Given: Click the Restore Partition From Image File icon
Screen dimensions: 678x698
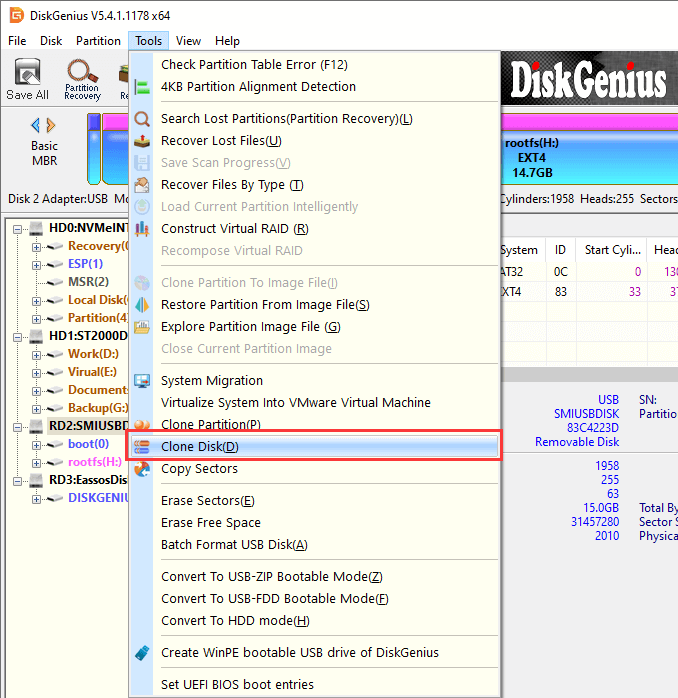Looking at the screenshot, I should coord(143,305).
